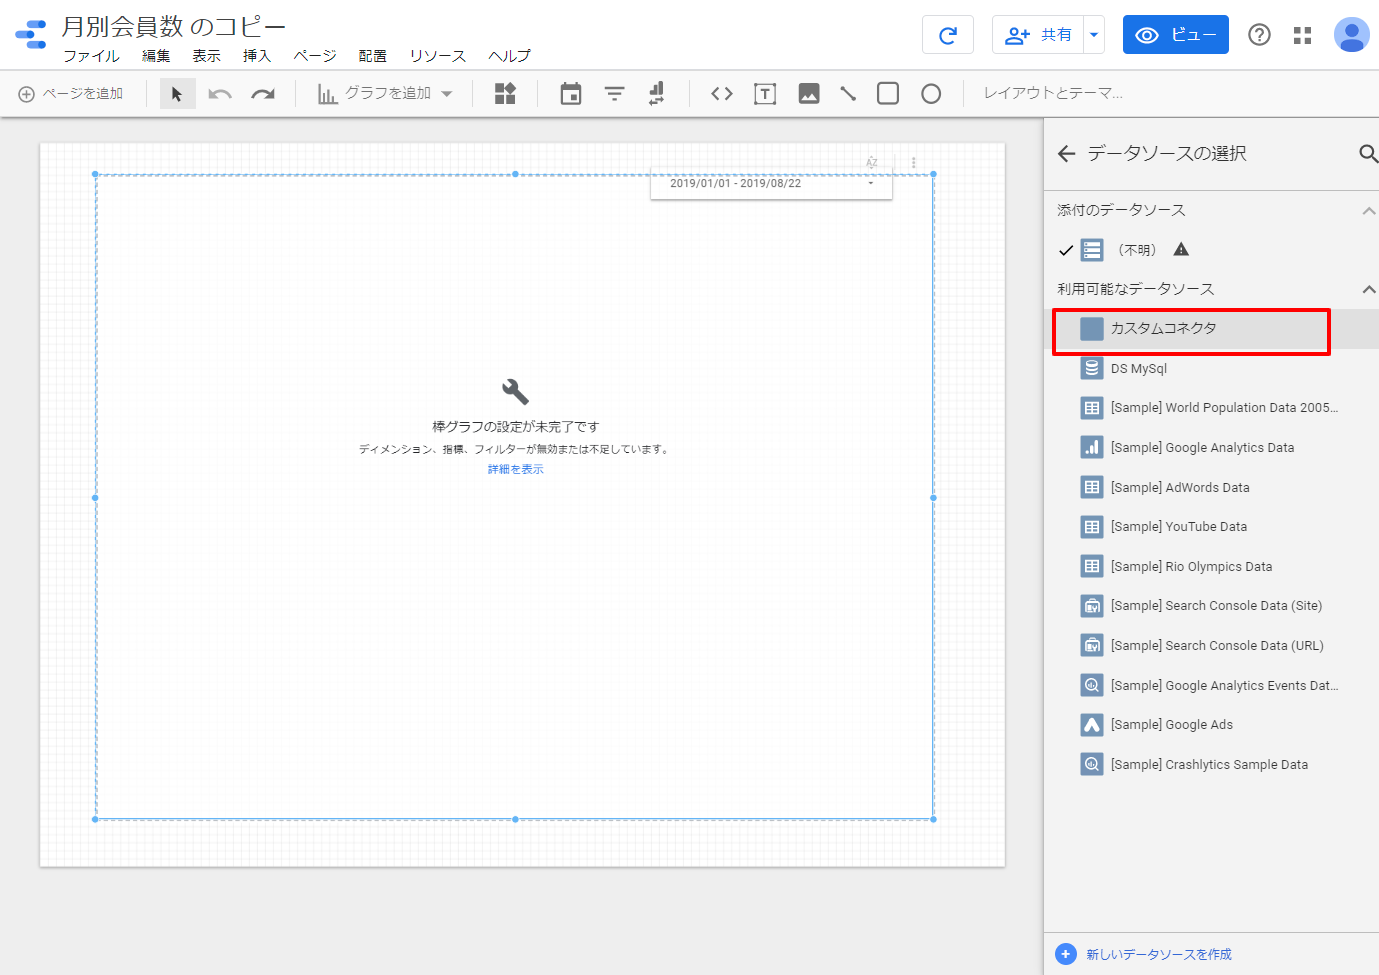Click 新しいデータソースを作成 link
Image resolution: width=1379 pixels, height=975 pixels.
(x=1158, y=954)
